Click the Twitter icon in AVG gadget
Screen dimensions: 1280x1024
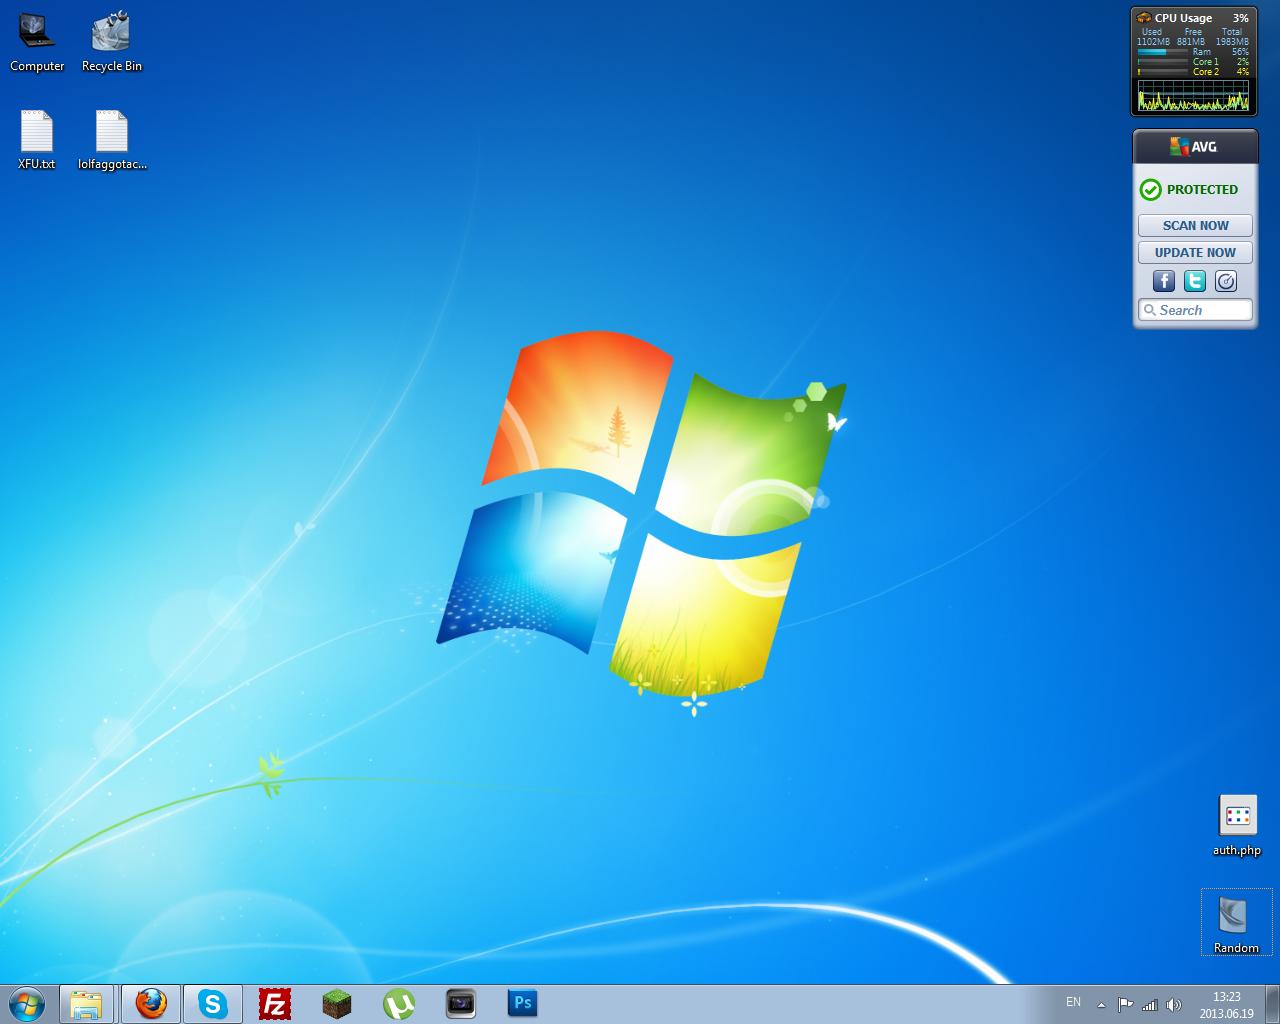1195,281
